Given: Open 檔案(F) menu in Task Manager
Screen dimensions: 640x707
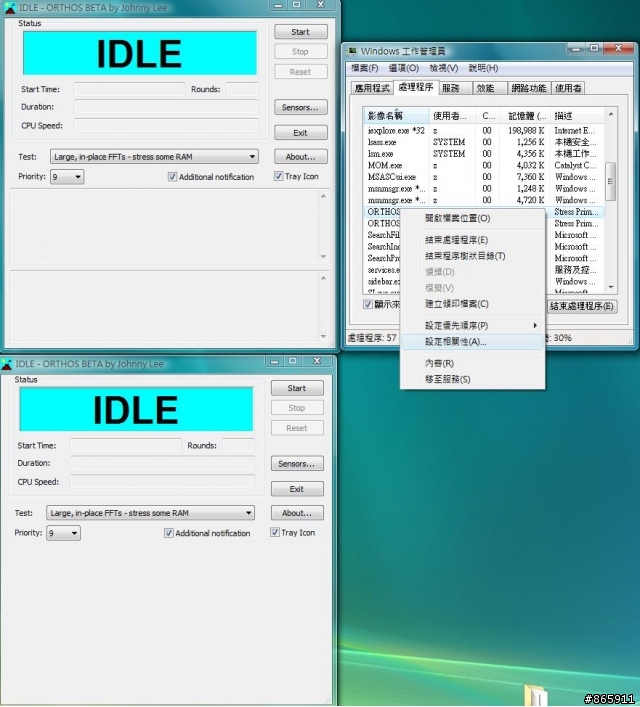Looking at the screenshot, I should (x=364, y=68).
